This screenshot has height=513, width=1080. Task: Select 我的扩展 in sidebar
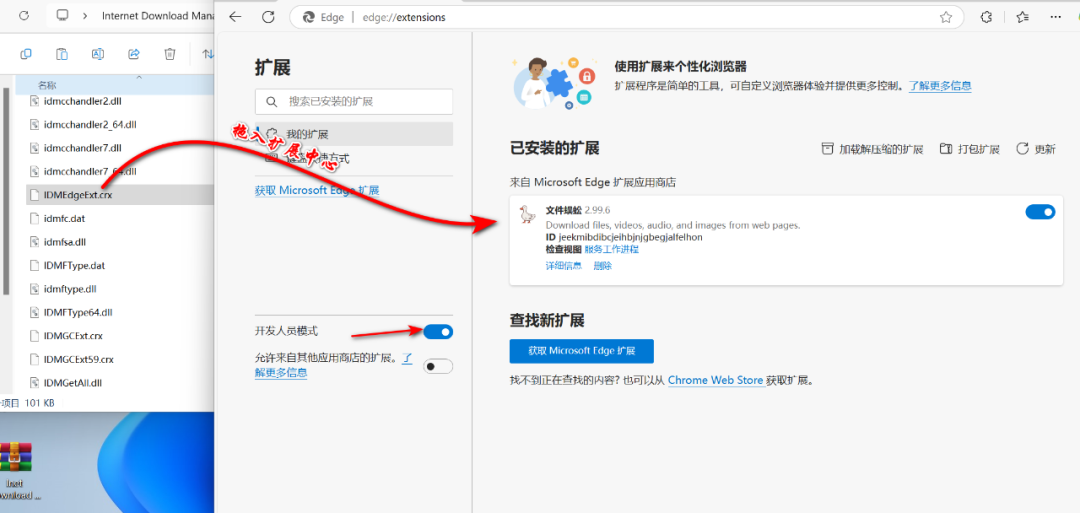[354, 134]
